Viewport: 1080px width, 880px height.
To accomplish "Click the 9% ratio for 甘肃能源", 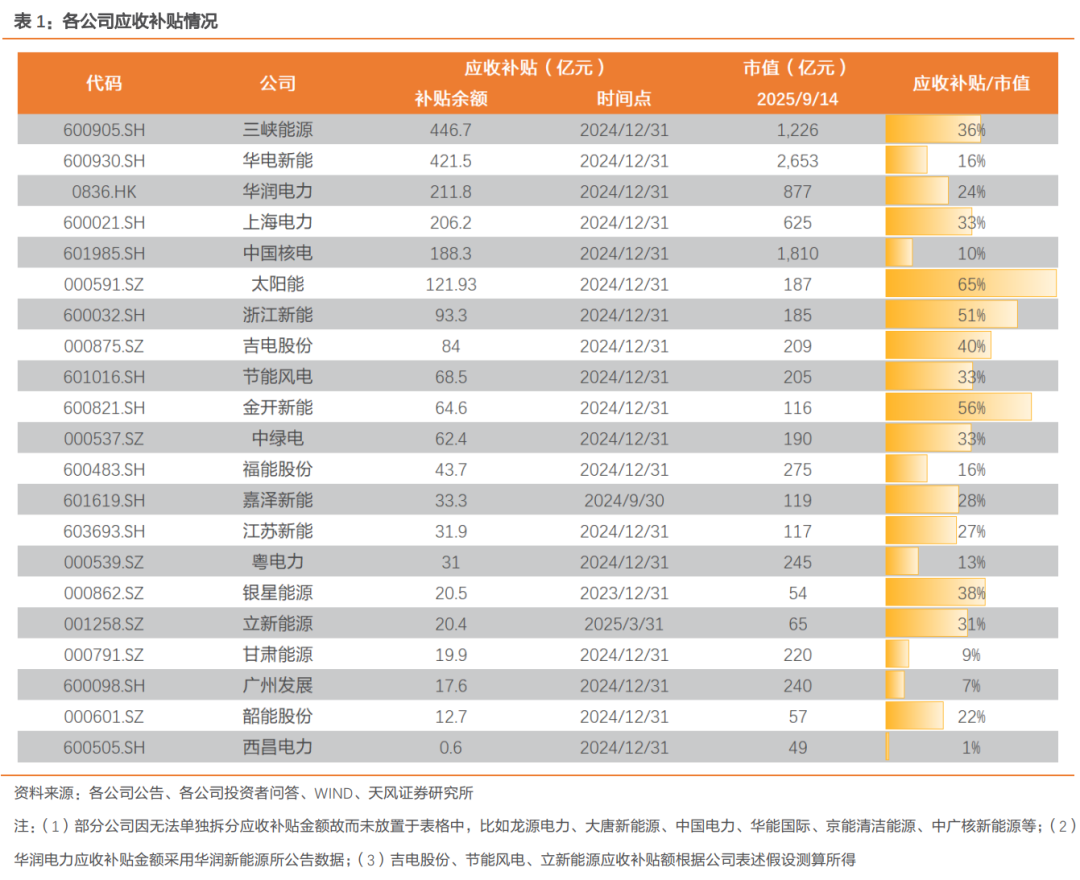I will [971, 656].
